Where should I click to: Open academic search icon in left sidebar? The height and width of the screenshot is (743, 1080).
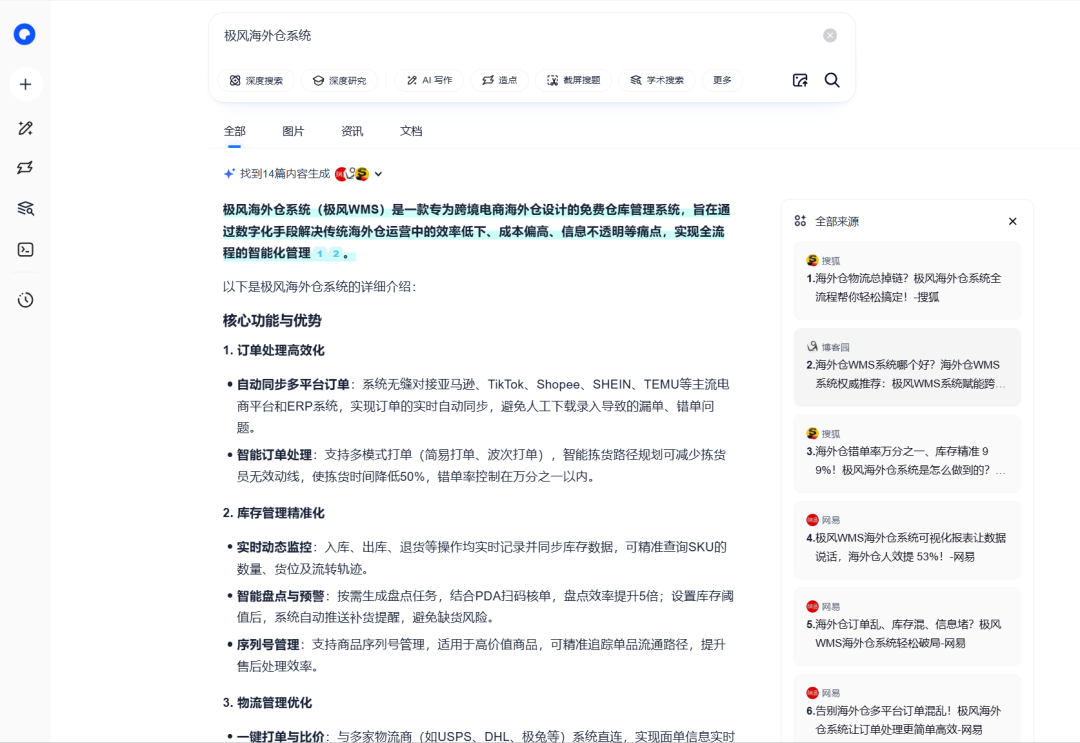25,208
